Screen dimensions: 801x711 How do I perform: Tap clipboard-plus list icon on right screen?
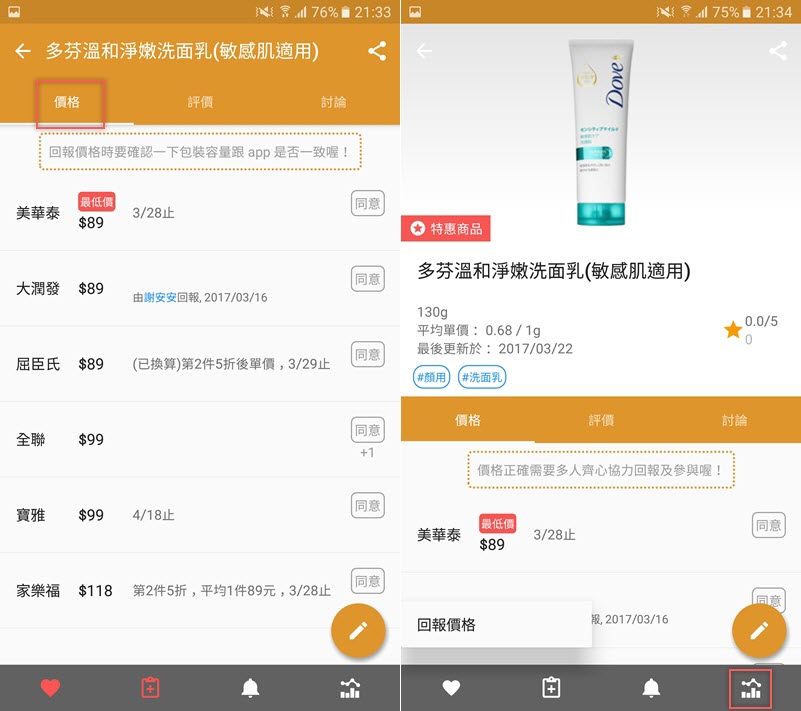tap(551, 688)
